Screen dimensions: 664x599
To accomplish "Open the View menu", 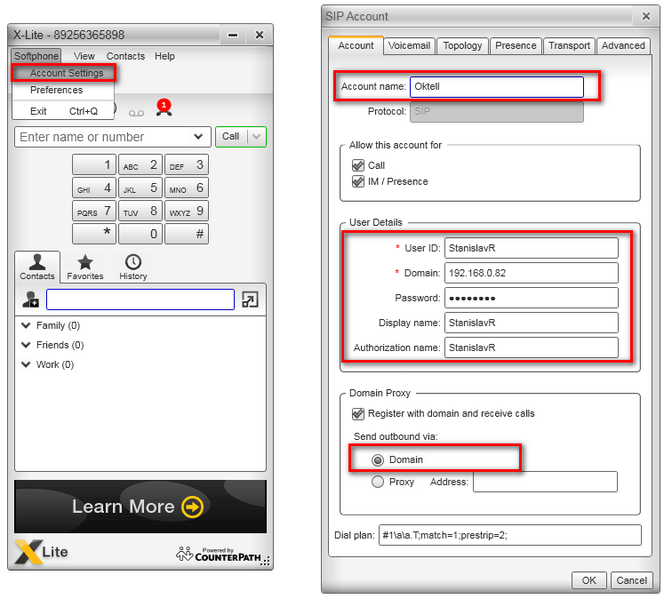I will click(84, 56).
